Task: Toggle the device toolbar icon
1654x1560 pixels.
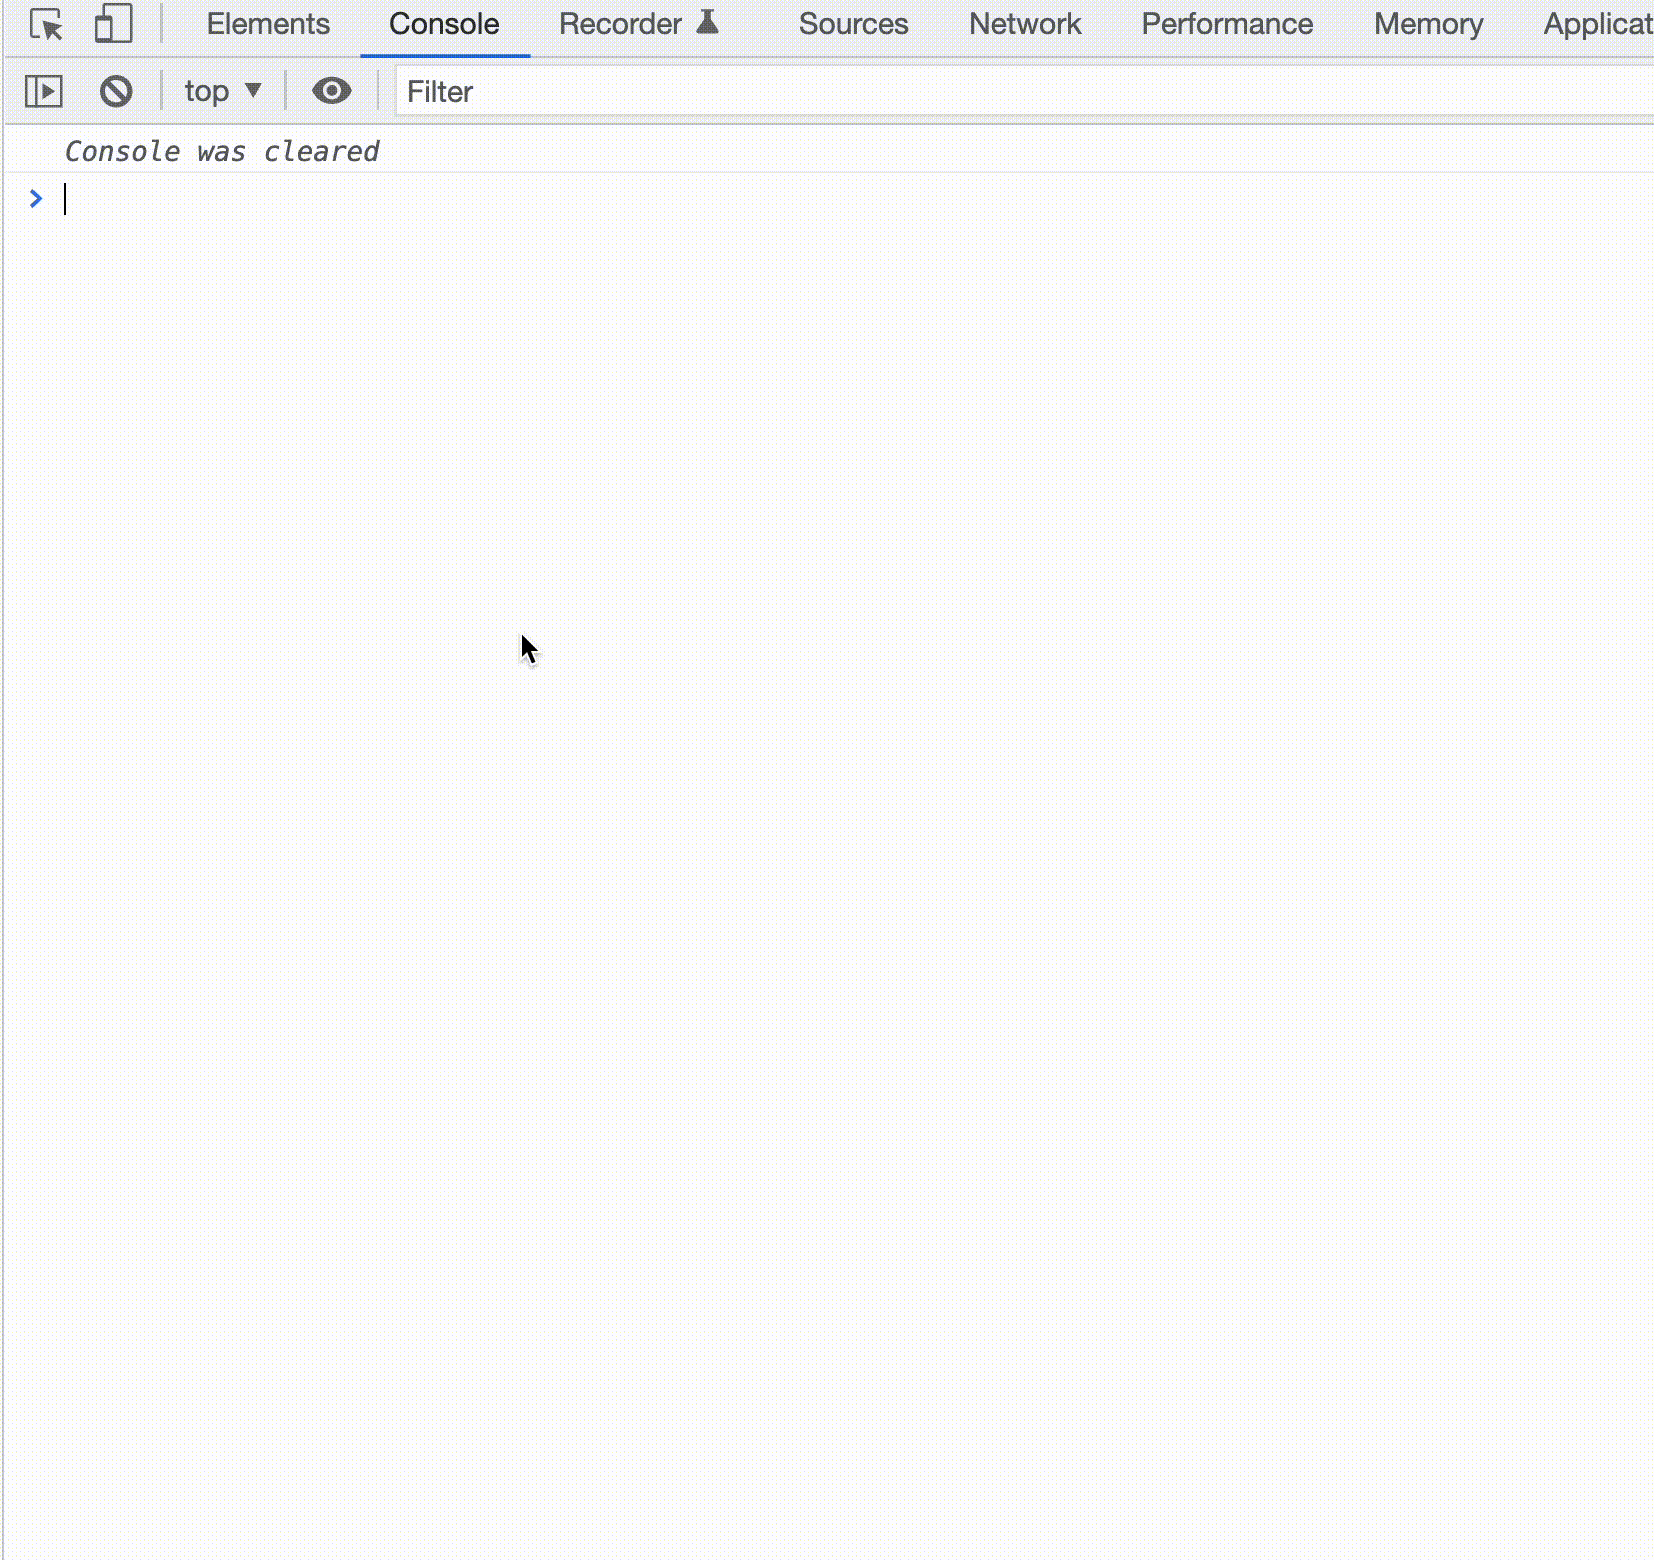Action: click(113, 24)
